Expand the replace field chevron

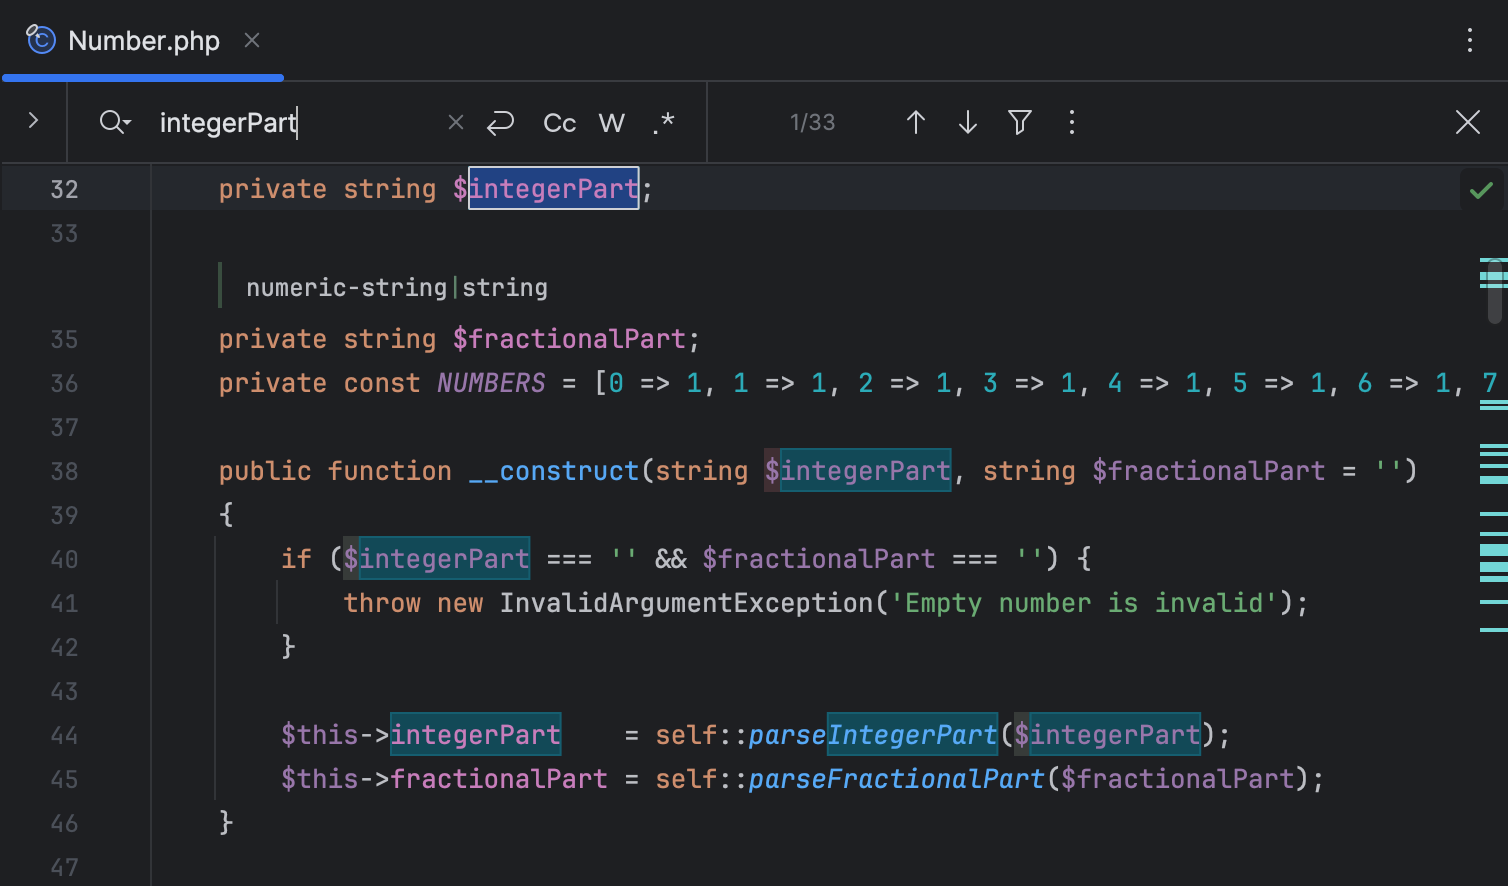(x=33, y=121)
